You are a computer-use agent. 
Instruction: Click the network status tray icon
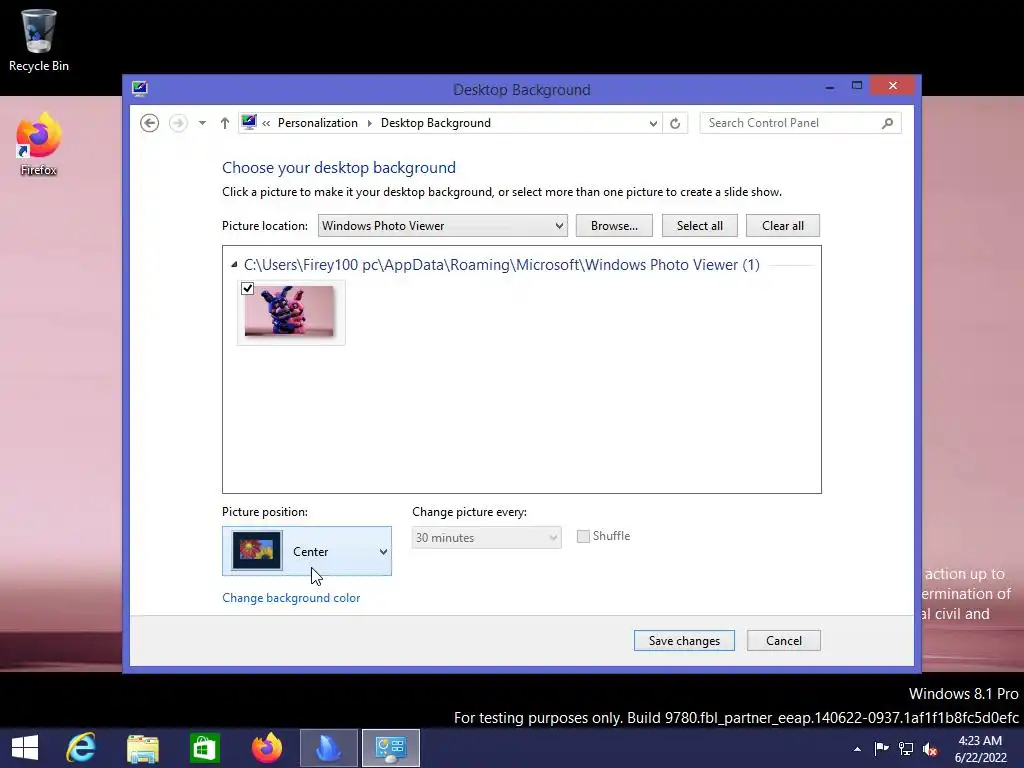906,748
